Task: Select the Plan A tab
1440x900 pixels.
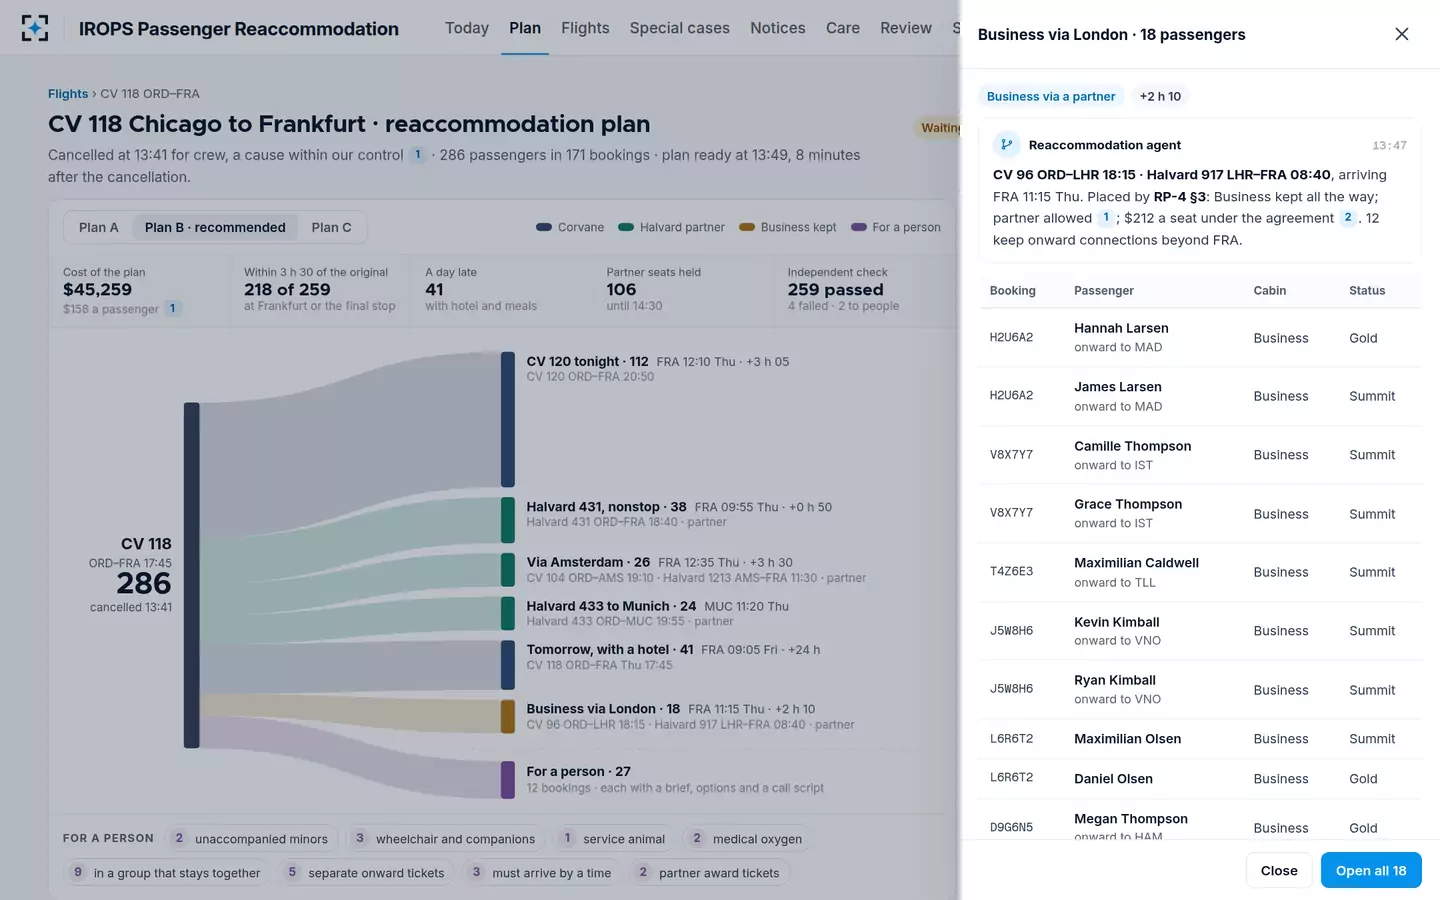Action: tap(99, 227)
